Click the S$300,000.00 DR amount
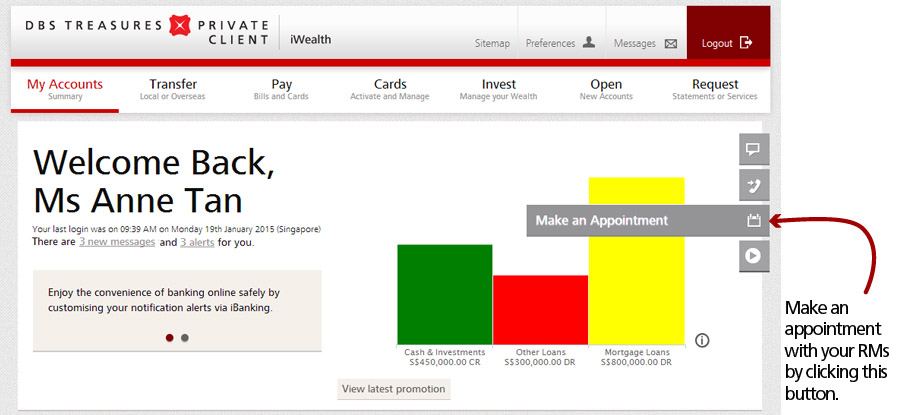 540,362
